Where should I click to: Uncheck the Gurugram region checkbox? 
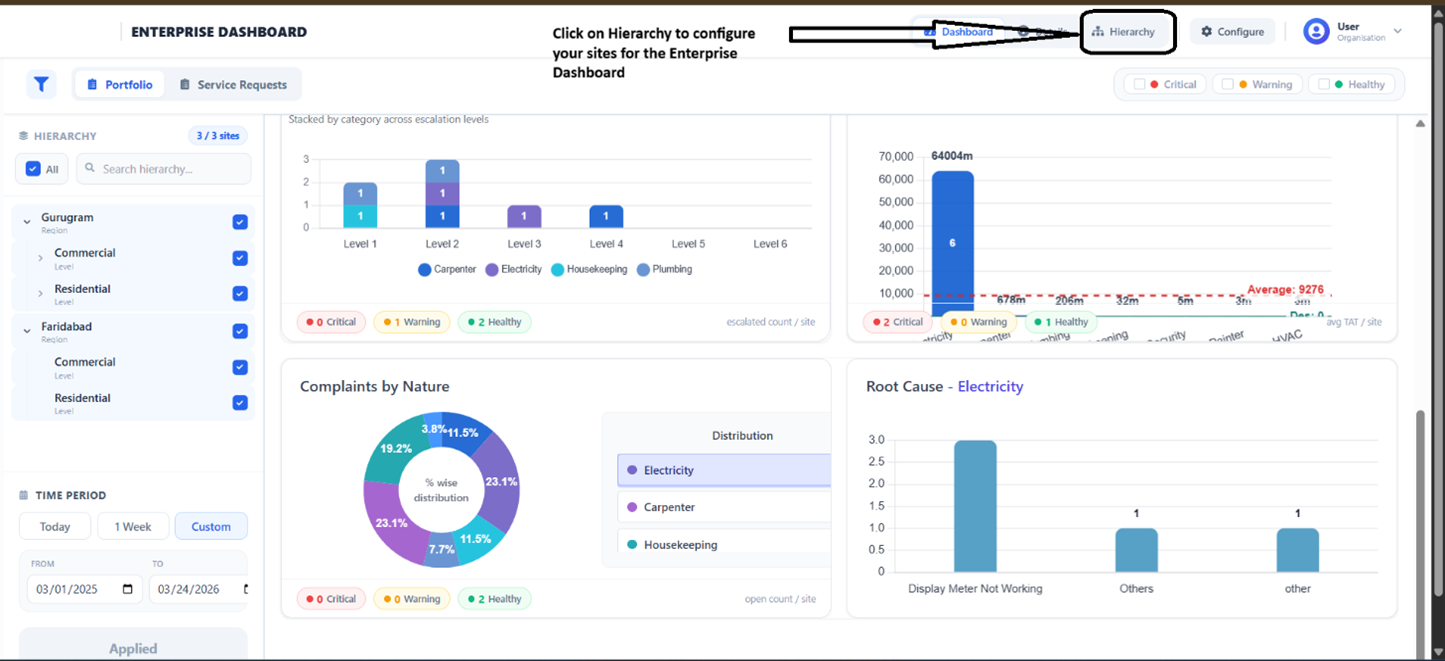tap(240, 222)
